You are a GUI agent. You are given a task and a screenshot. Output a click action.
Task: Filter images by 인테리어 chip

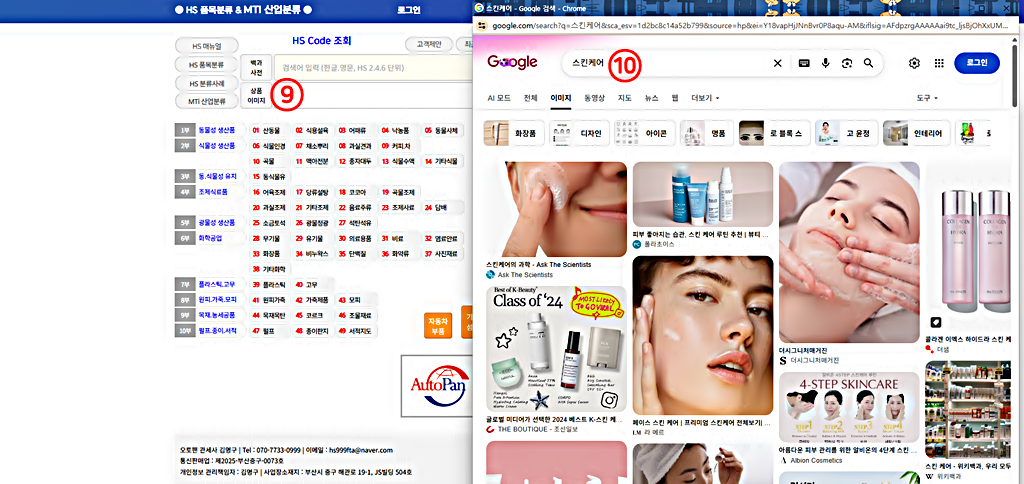(916, 133)
